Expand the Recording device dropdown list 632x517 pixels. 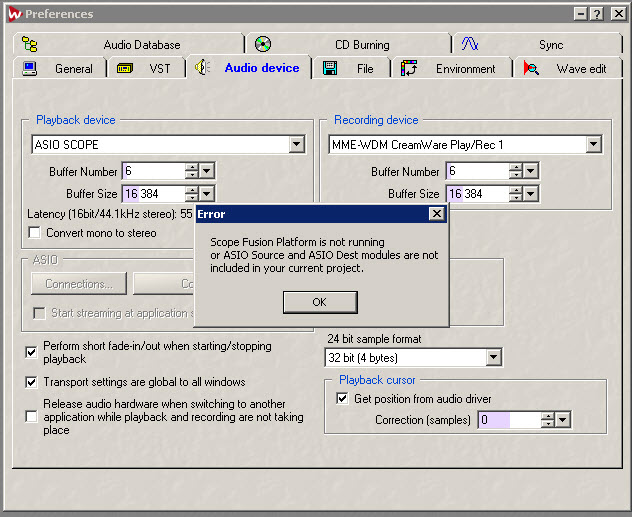point(594,145)
